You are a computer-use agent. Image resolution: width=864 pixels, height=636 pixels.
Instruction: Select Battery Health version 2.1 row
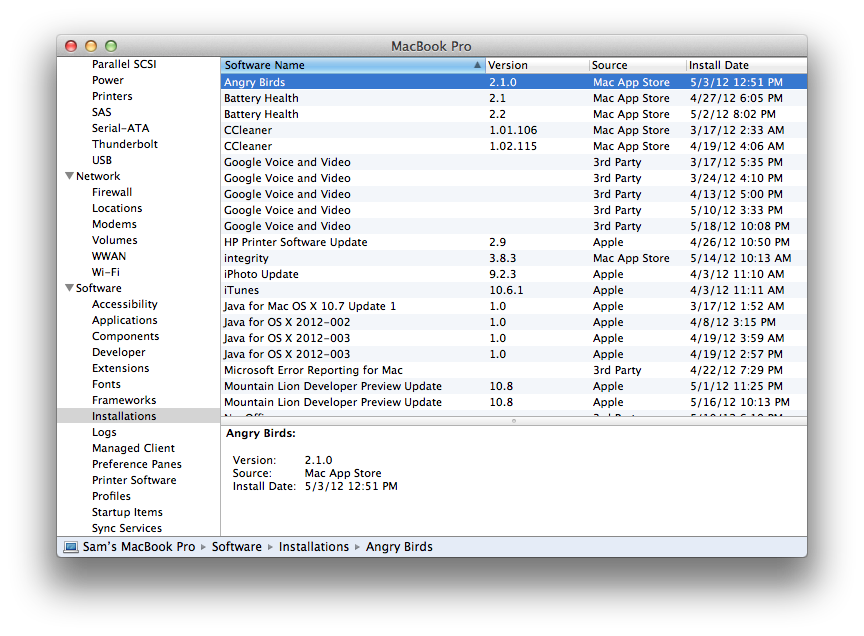(x=514, y=98)
